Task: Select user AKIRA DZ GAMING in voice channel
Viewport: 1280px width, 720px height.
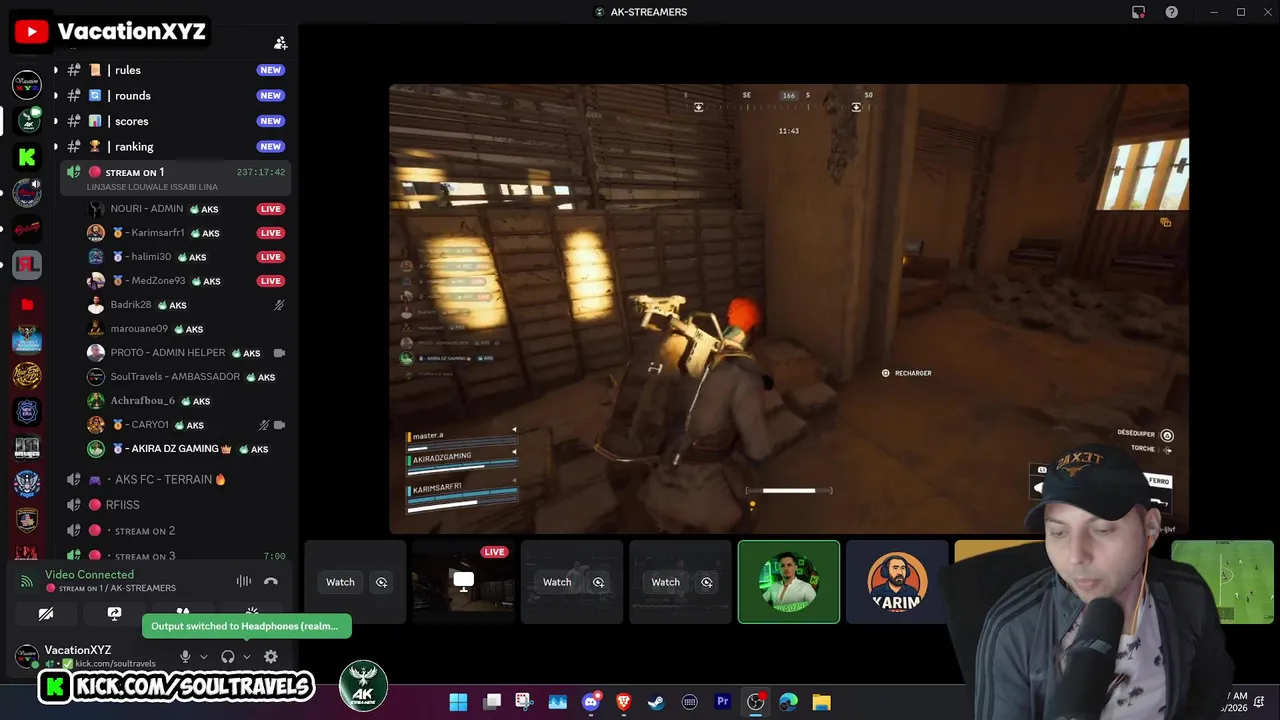Action: pyautogui.click(x=186, y=449)
